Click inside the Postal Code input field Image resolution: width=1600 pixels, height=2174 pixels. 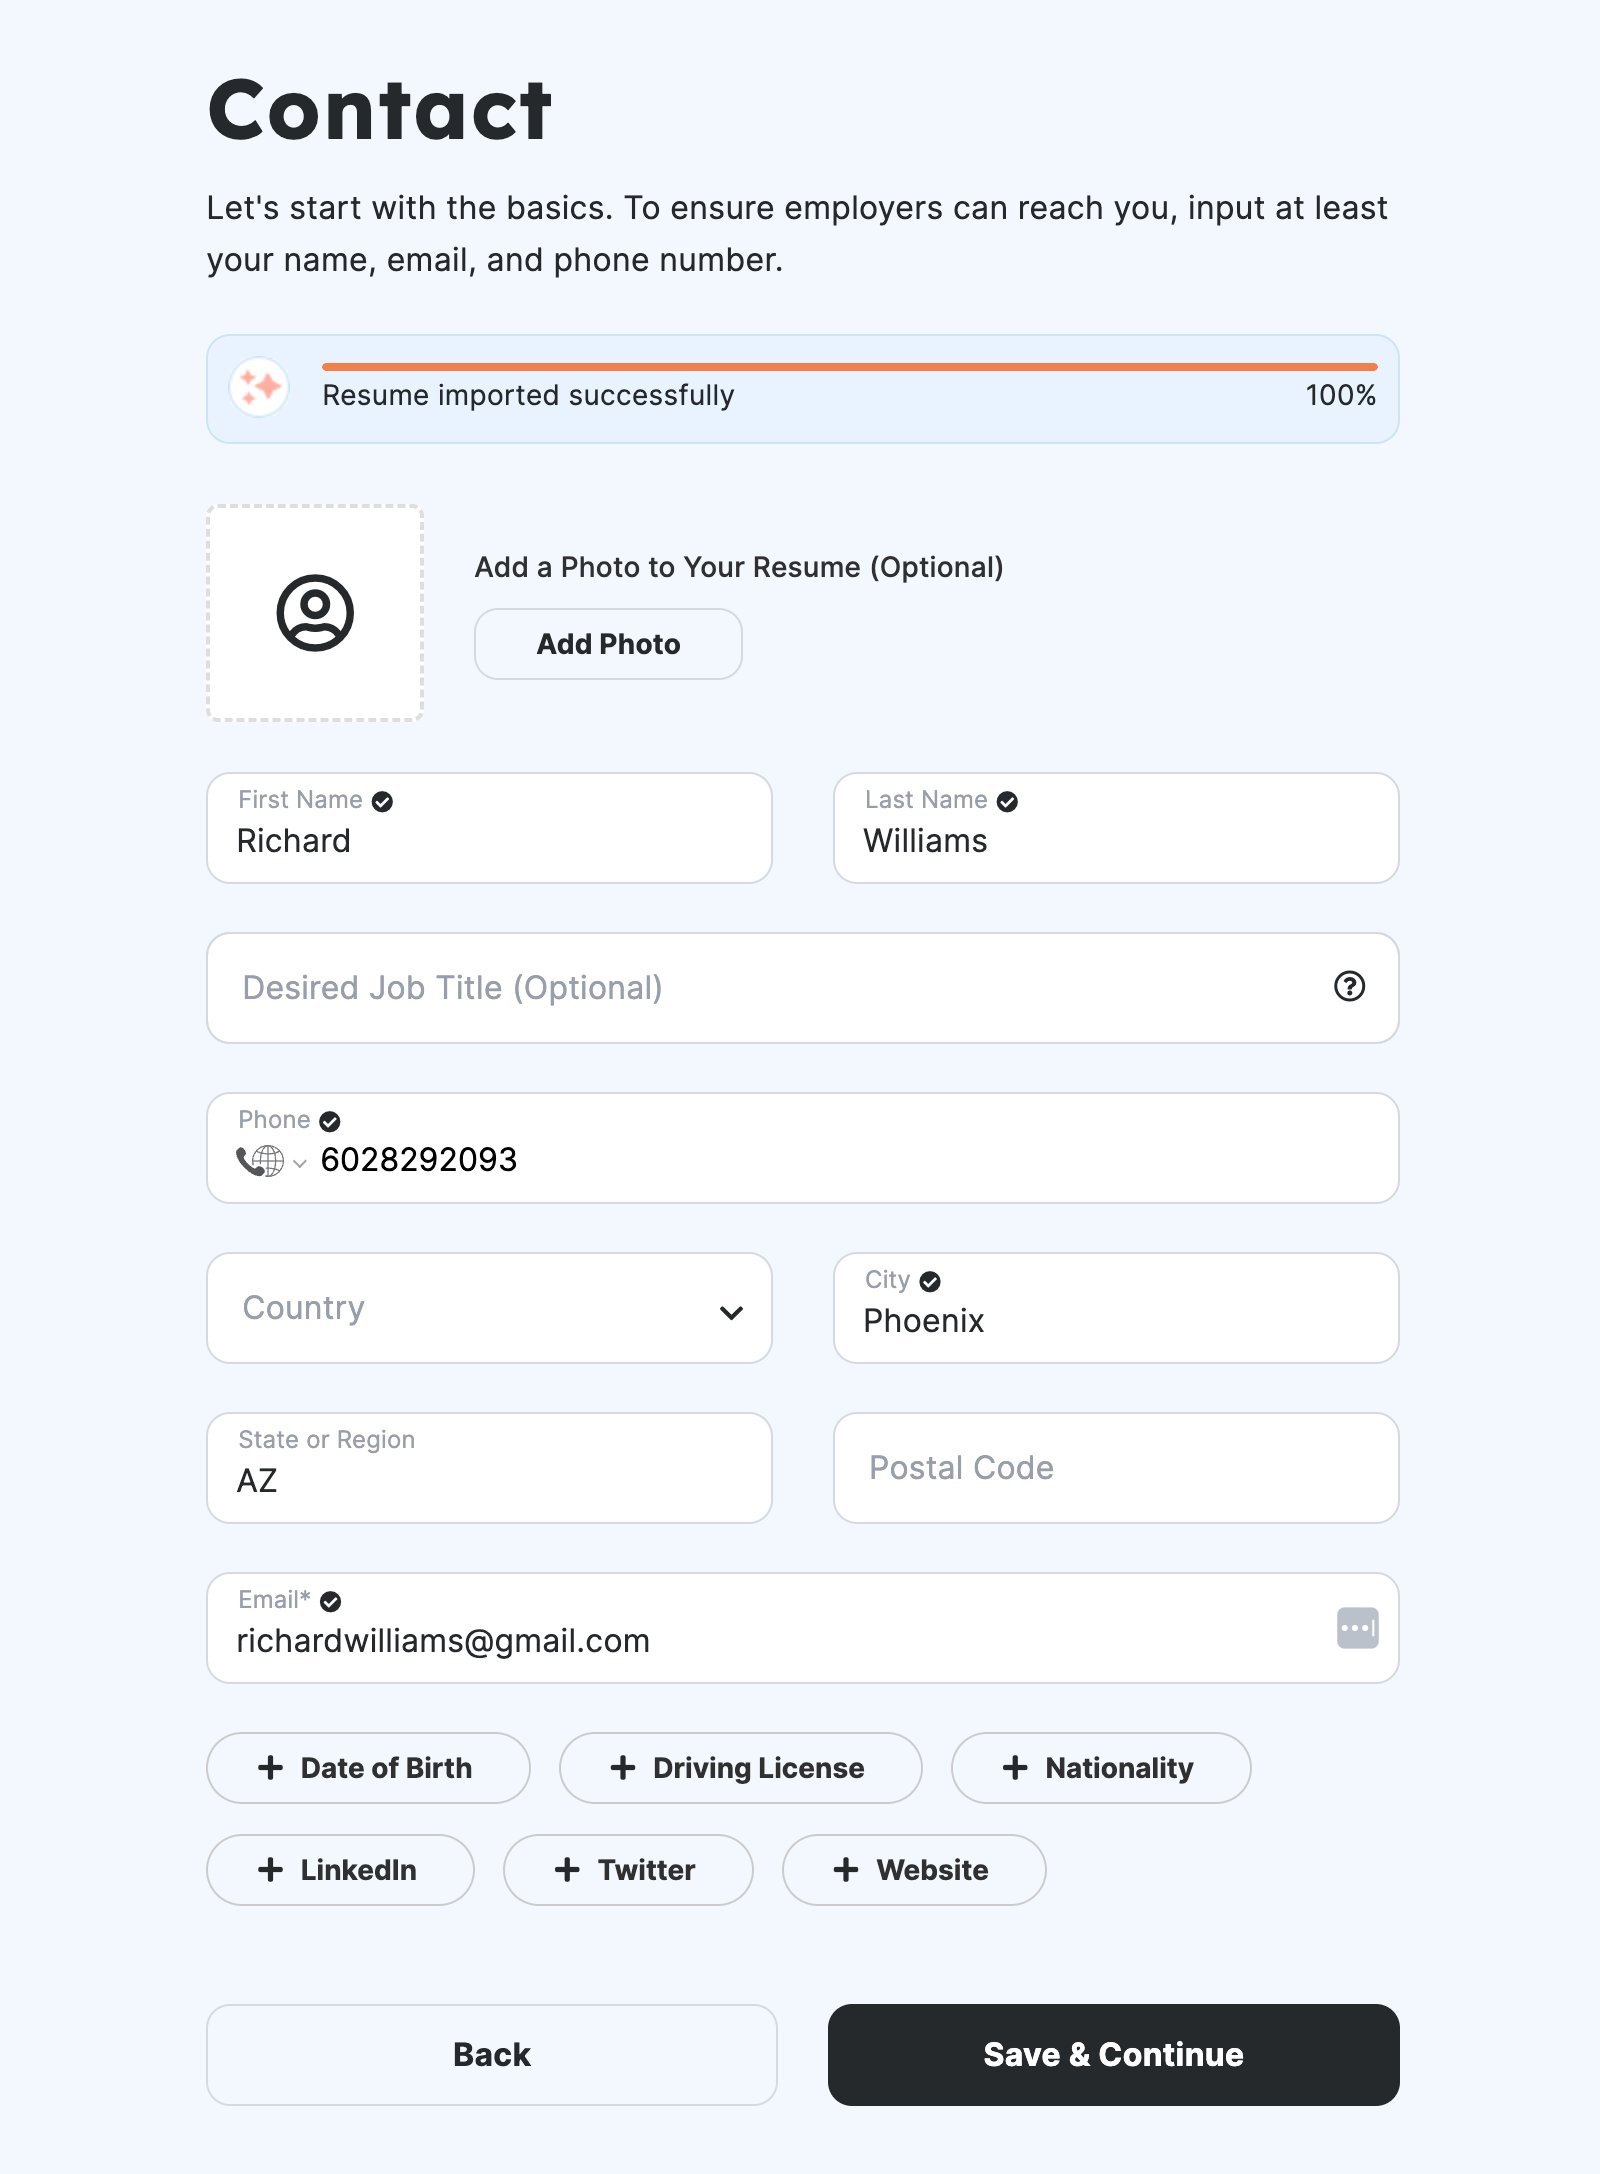[1115, 1467]
